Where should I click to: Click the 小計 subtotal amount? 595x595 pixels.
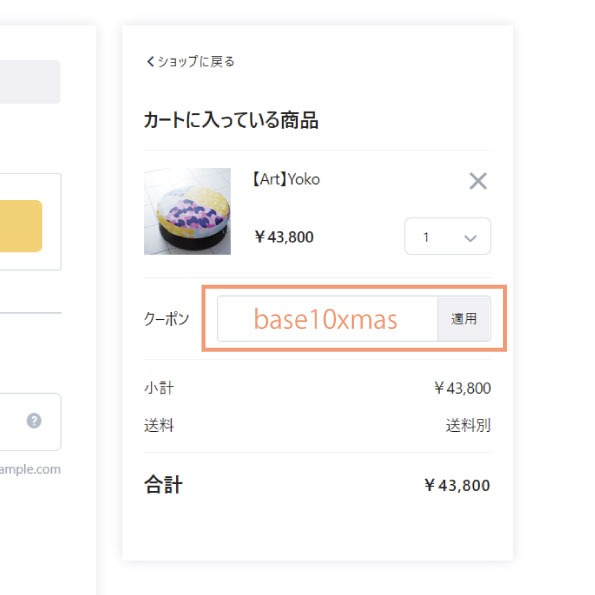click(462, 388)
